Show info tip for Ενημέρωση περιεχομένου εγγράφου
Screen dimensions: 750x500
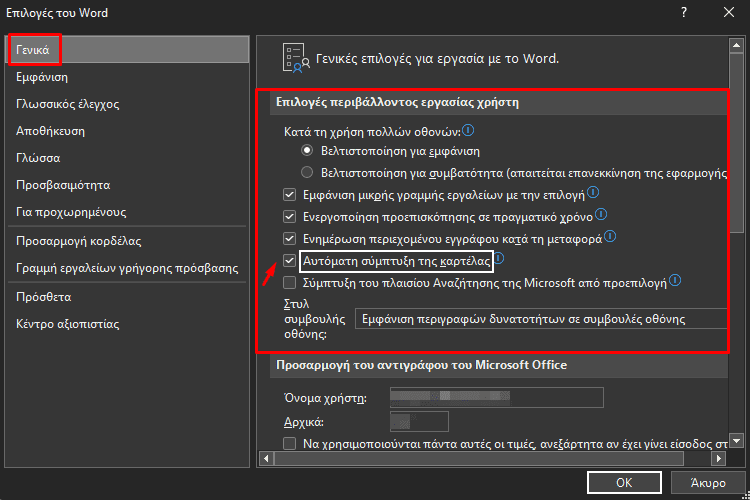[x=610, y=236]
